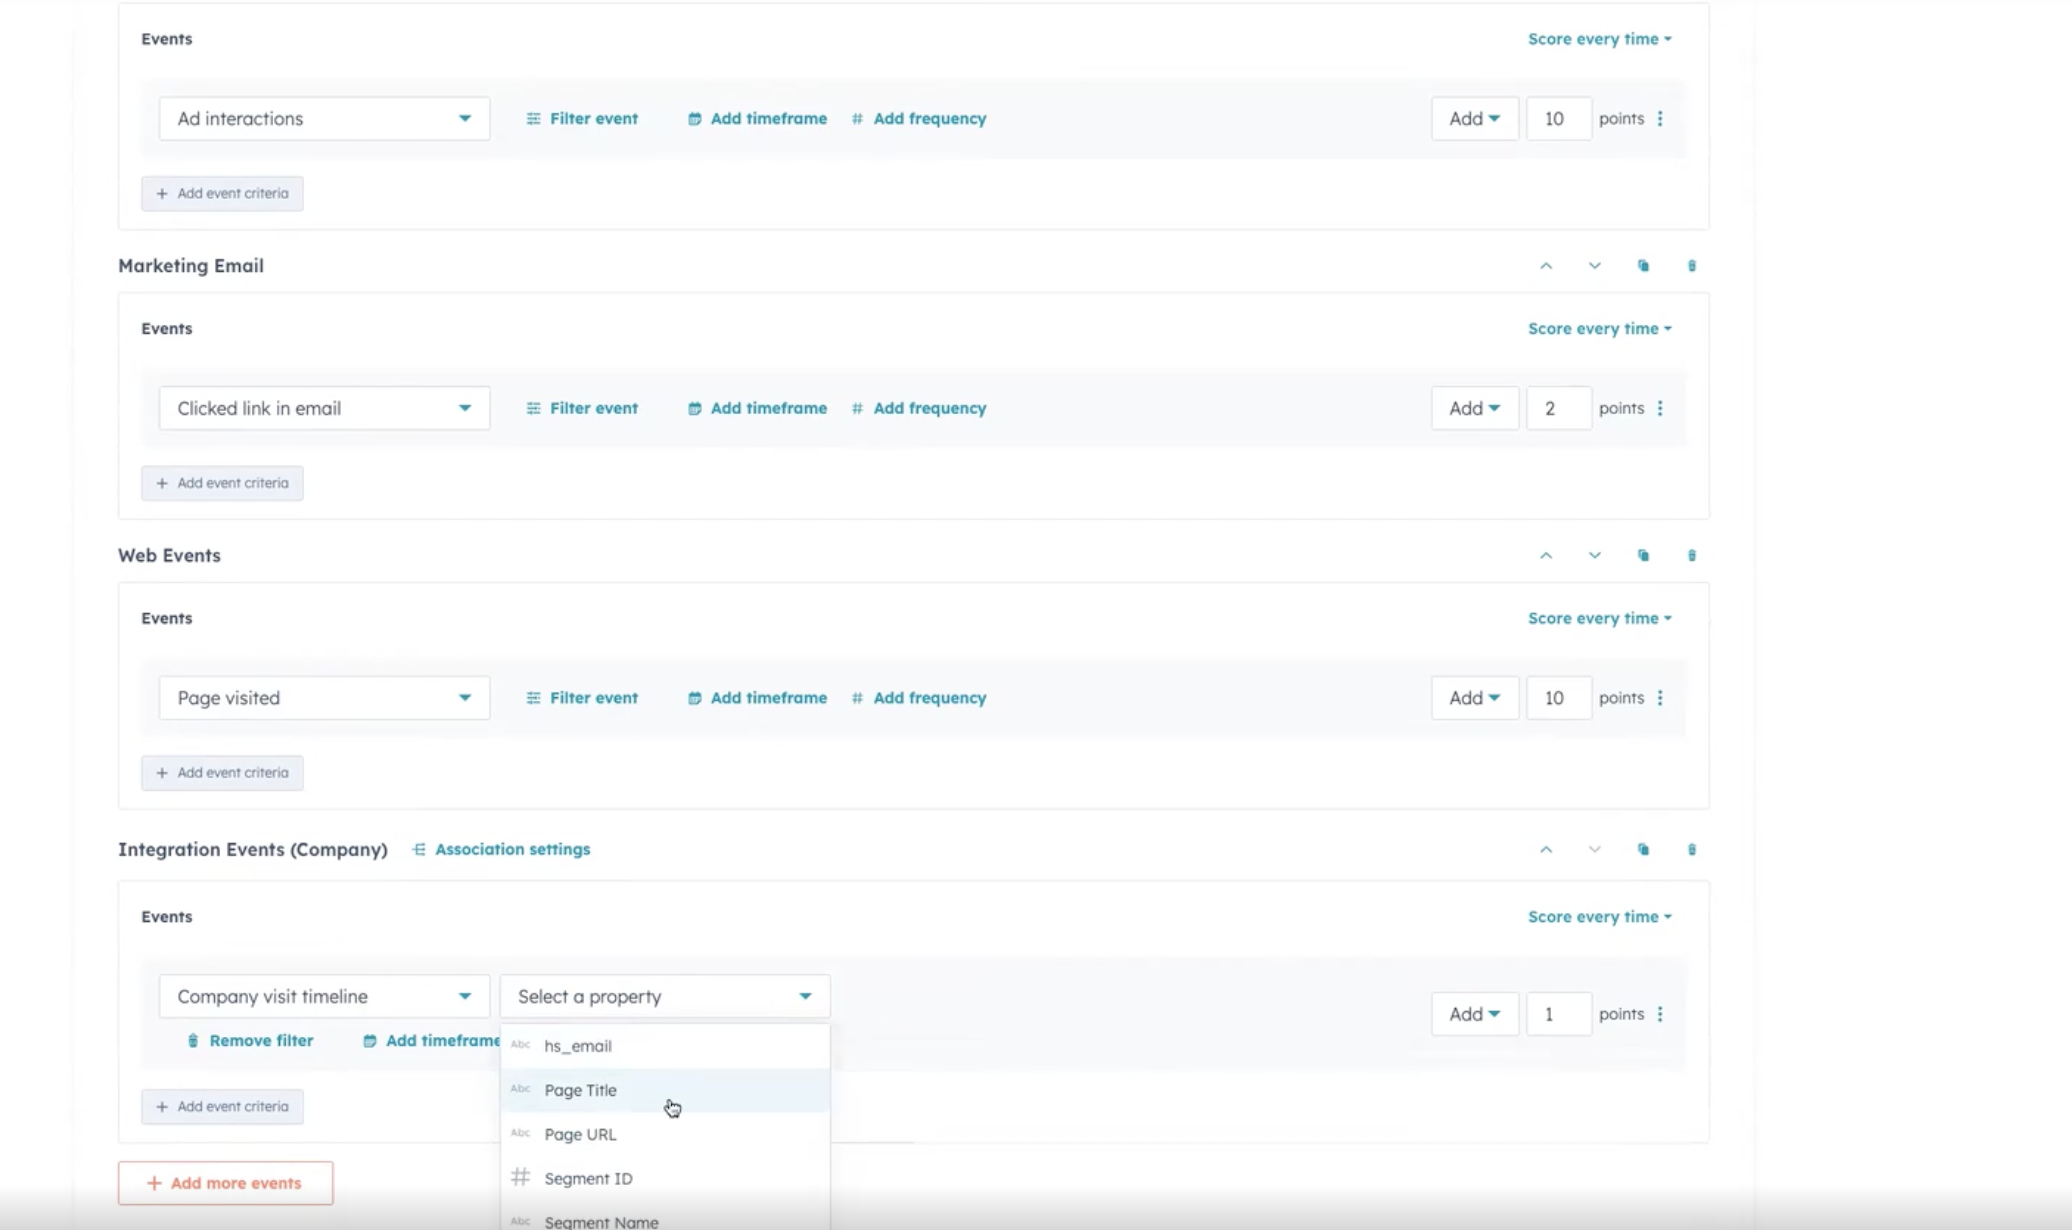Duplicate the Marketing Email section
The height and width of the screenshot is (1230, 2072).
(x=1643, y=265)
